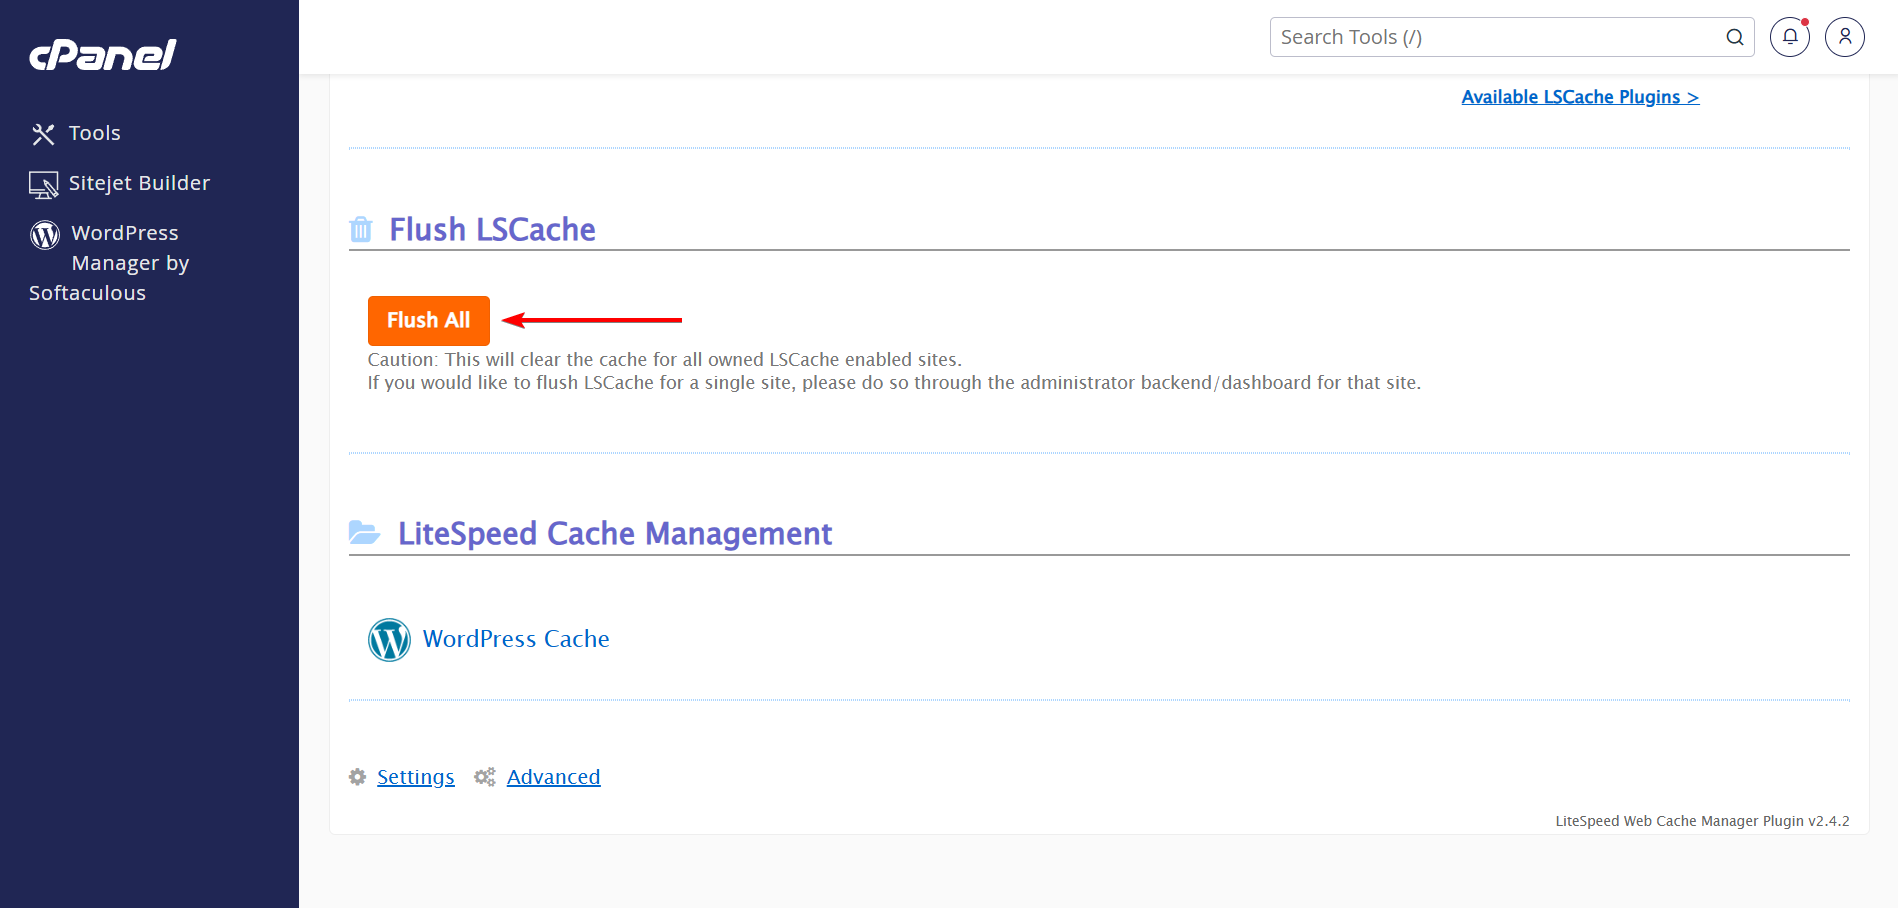Viewport: 1898px width, 908px height.
Task: Click the trash icon beside Flush LSCache
Action: [x=361, y=229]
